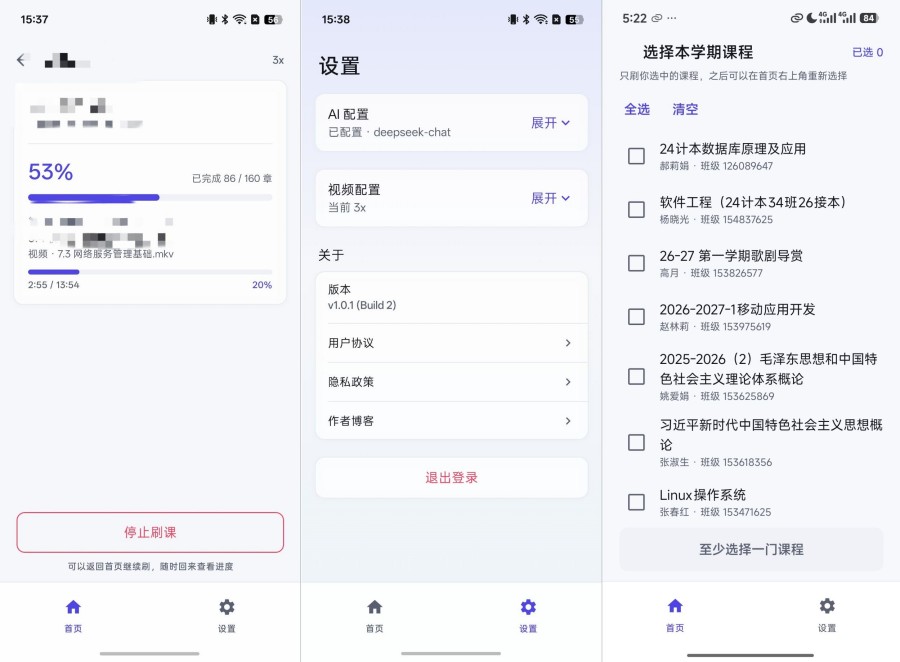Tap the 2:55 / 13:54 time label
The width and height of the screenshot is (900, 662).
click(x=53, y=285)
